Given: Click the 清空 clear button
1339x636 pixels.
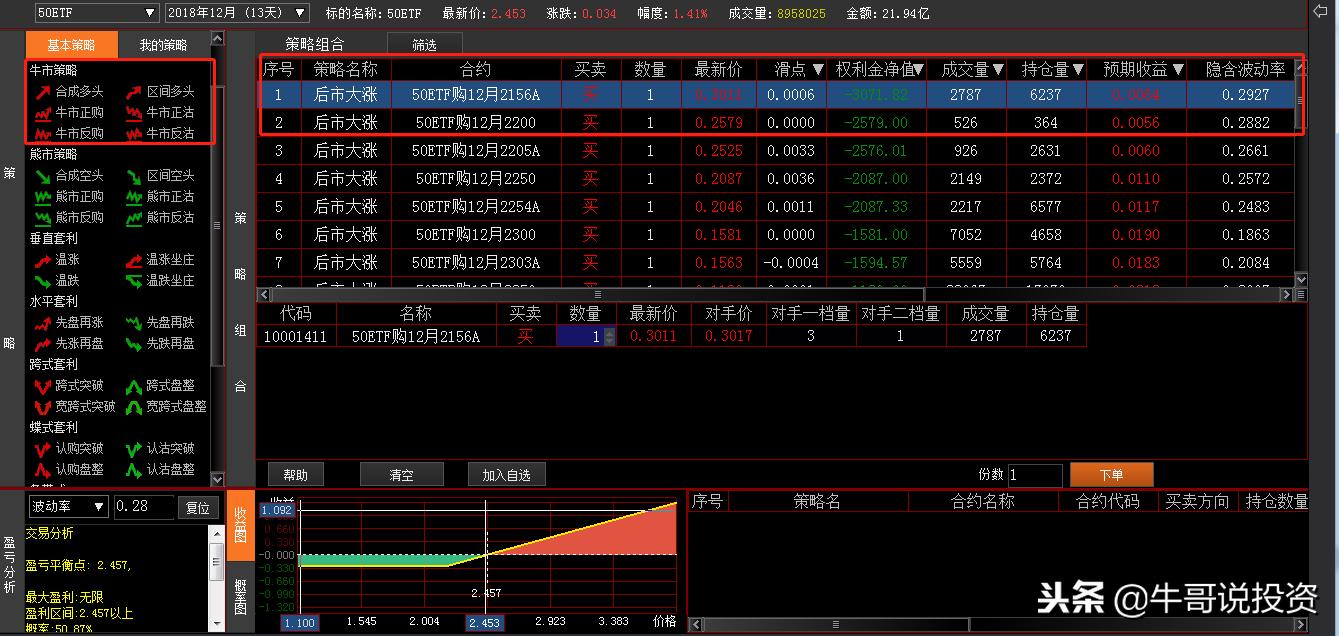Looking at the screenshot, I should pyautogui.click(x=402, y=475).
